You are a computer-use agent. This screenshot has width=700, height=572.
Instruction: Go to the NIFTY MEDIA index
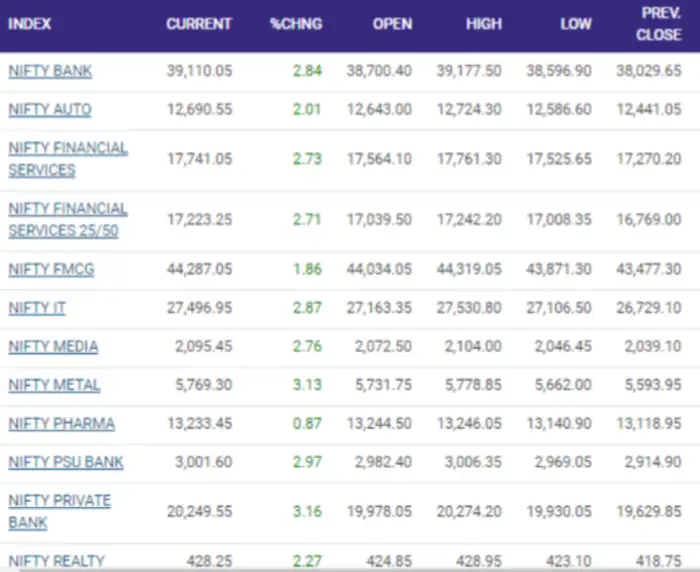click(x=53, y=347)
